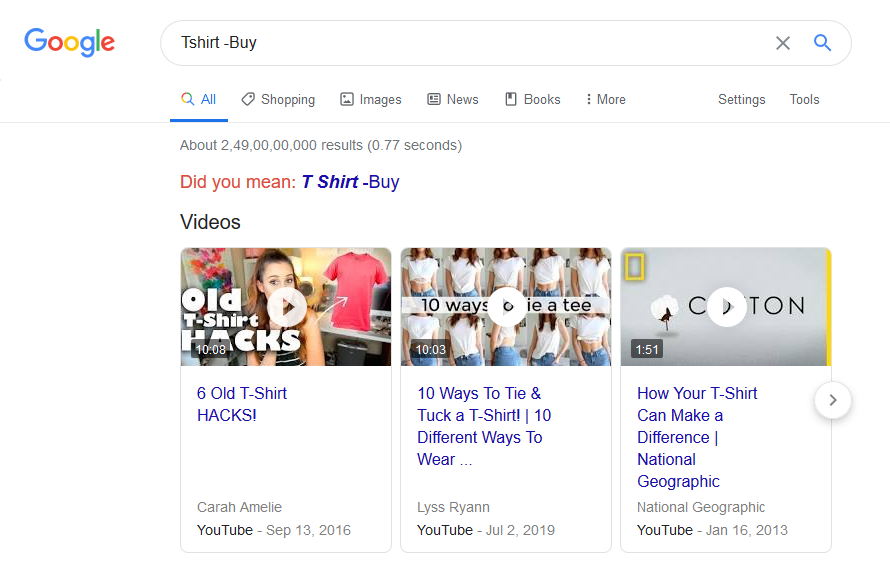Switch to the Shopping tab
The width and height of the screenshot is (890, 587).
[278, 100]
